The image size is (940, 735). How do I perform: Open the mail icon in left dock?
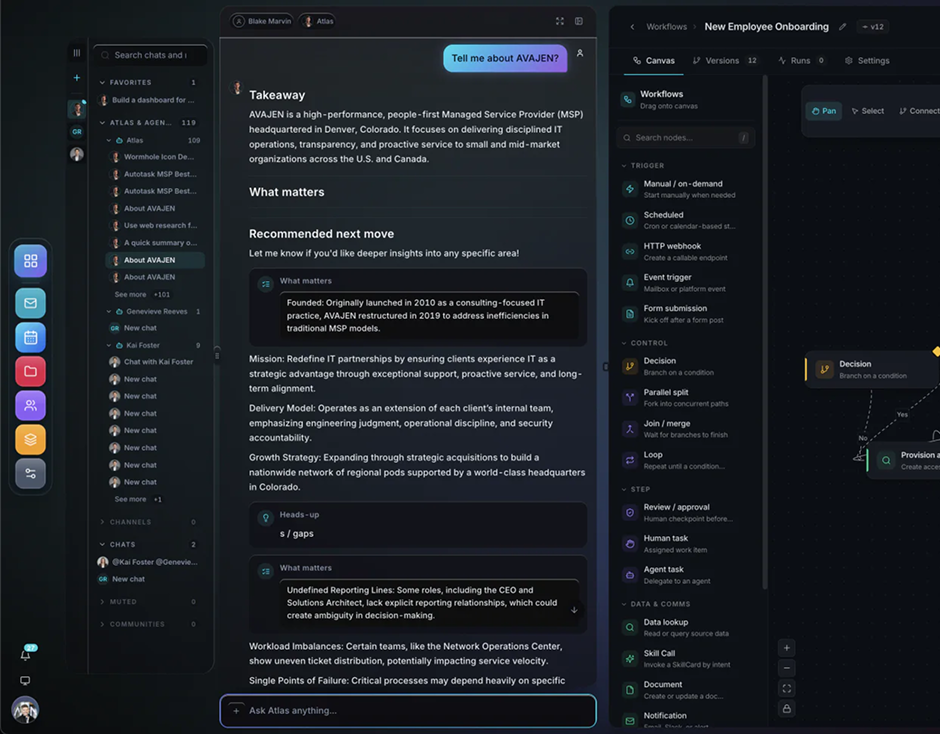click(31, 303)
